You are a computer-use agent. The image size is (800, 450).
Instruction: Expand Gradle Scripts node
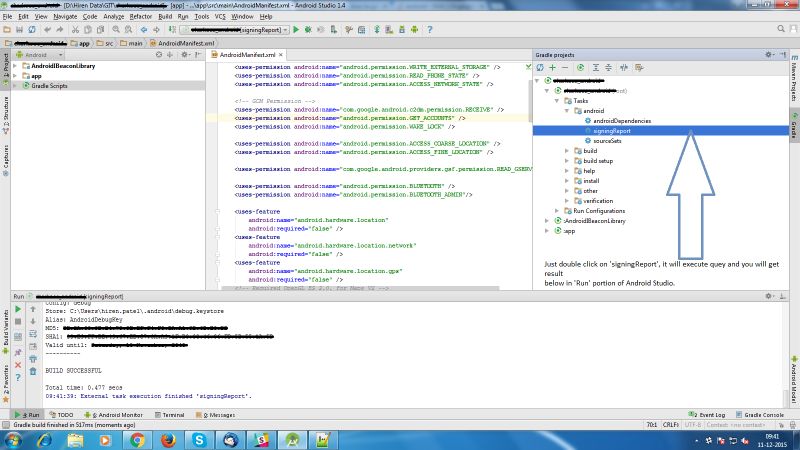point(15,86)
